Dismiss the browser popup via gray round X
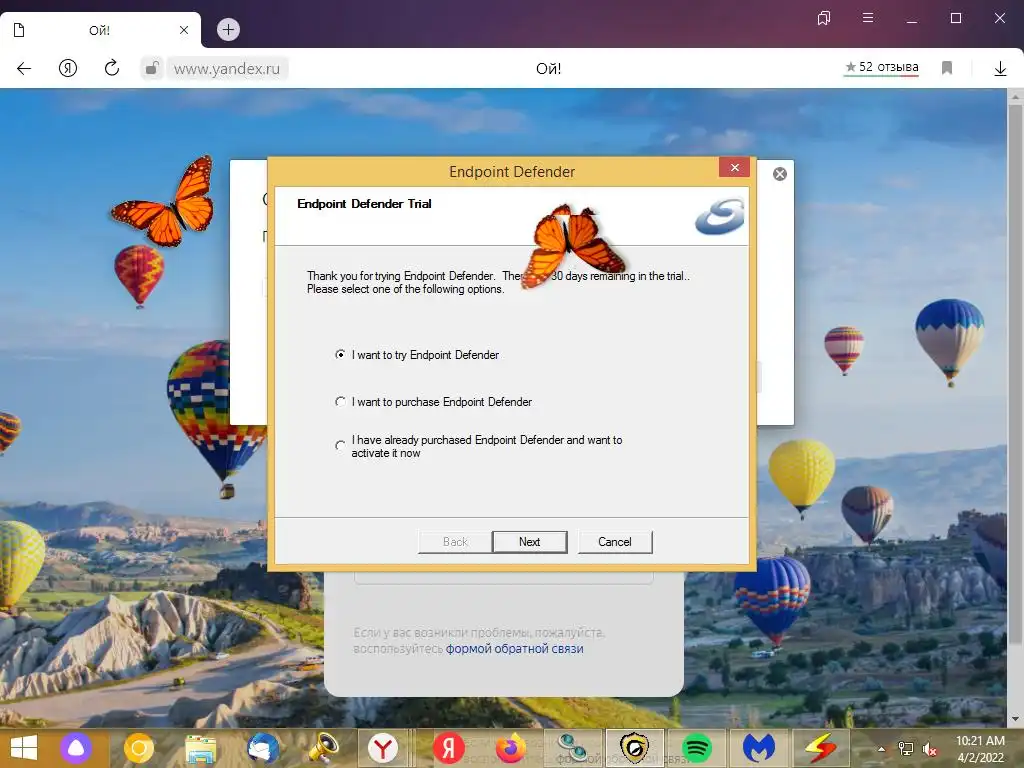 point(780,174)
